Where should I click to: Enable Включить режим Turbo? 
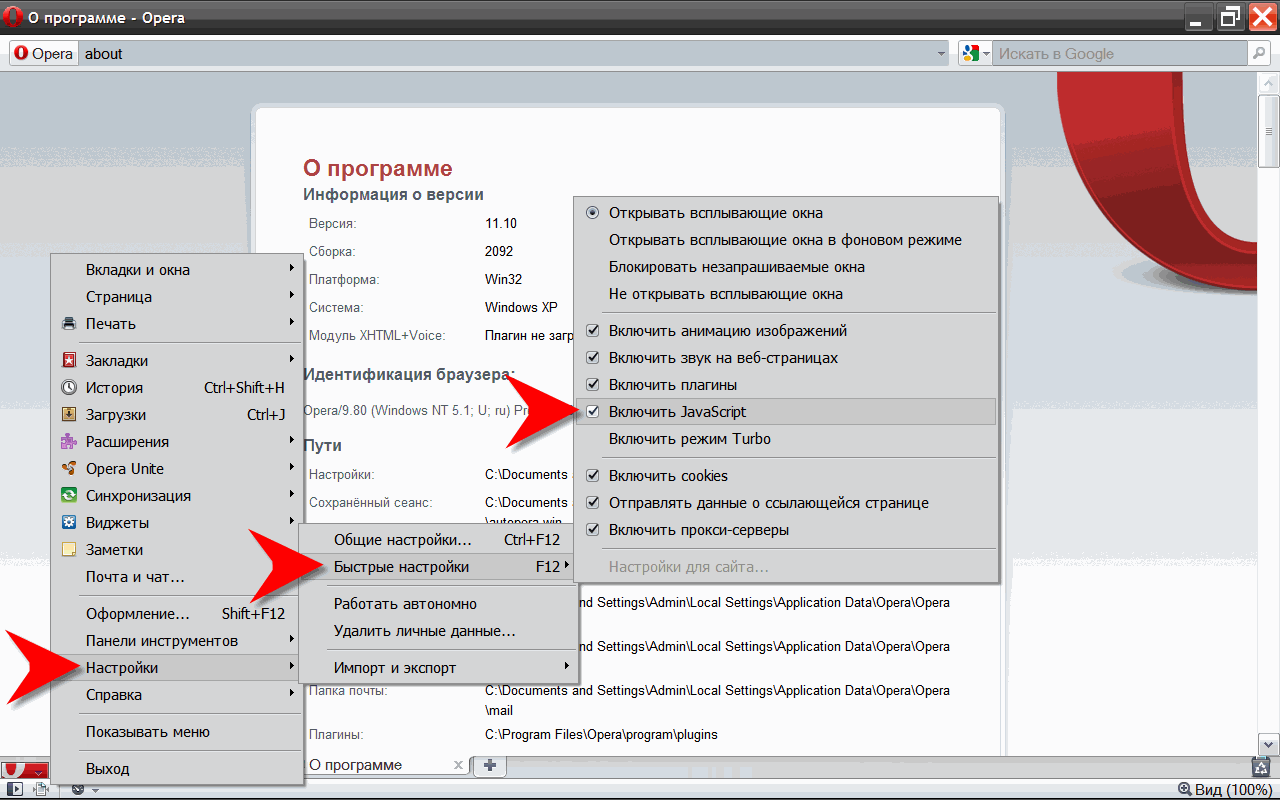click(x=786, y=439)
